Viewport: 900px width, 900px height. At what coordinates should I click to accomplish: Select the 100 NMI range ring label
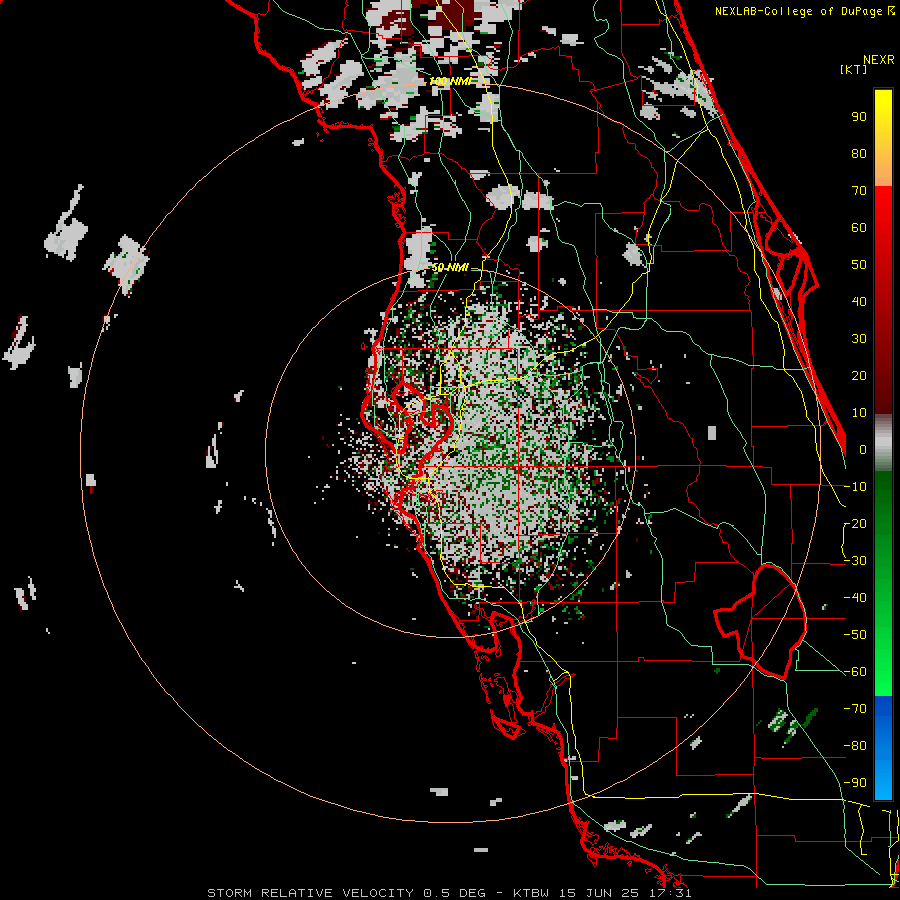(451, 82)
